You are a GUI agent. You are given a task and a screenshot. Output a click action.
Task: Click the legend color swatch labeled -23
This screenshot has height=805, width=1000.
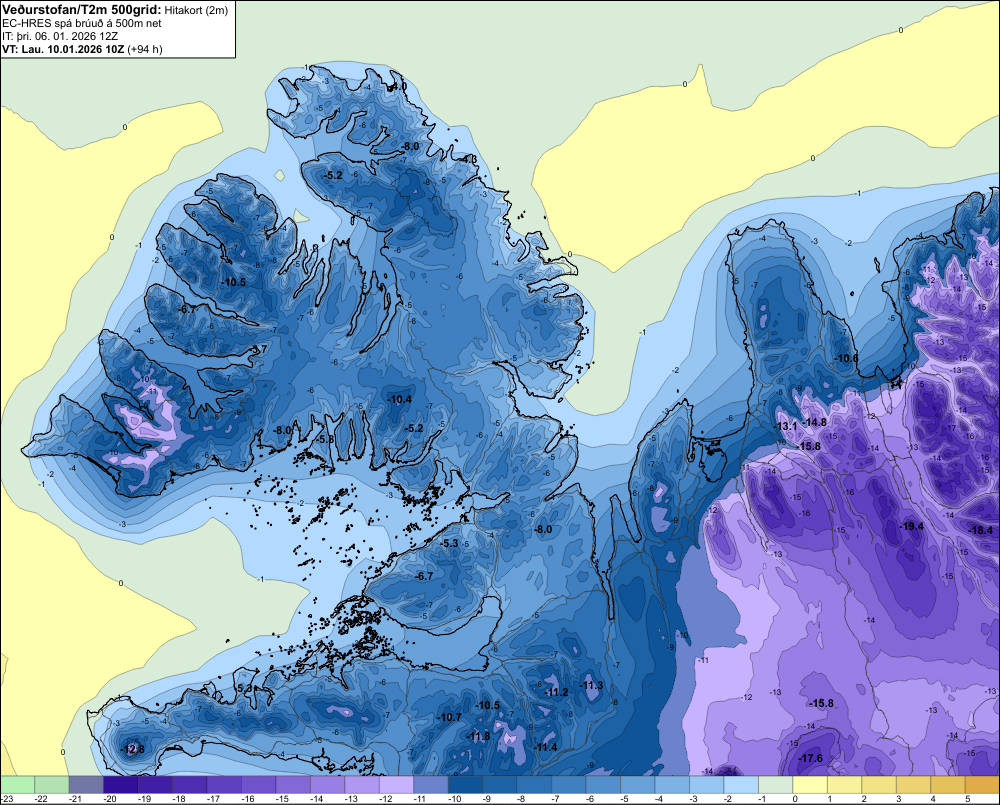(17, 785)
